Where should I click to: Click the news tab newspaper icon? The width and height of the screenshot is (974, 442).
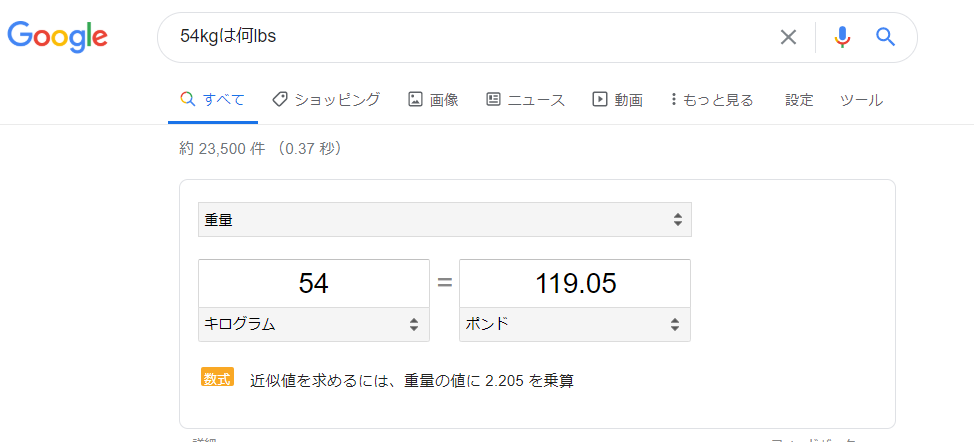pyautogui.click(x=493, y=99)
